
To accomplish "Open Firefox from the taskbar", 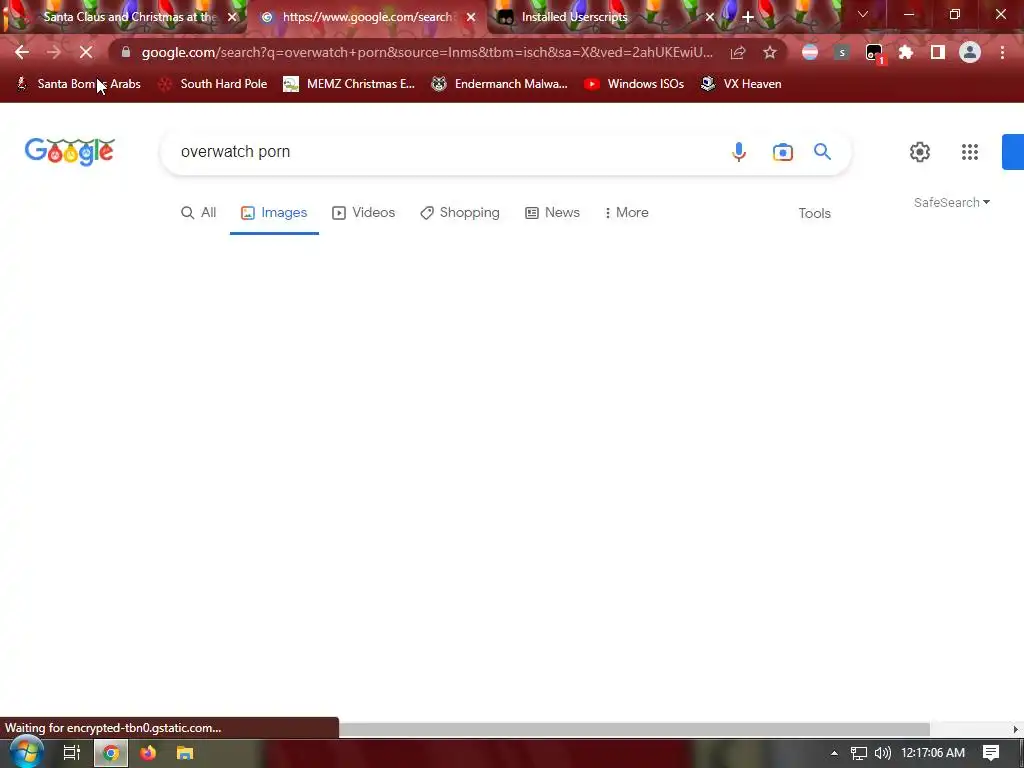I will (148, 753).
